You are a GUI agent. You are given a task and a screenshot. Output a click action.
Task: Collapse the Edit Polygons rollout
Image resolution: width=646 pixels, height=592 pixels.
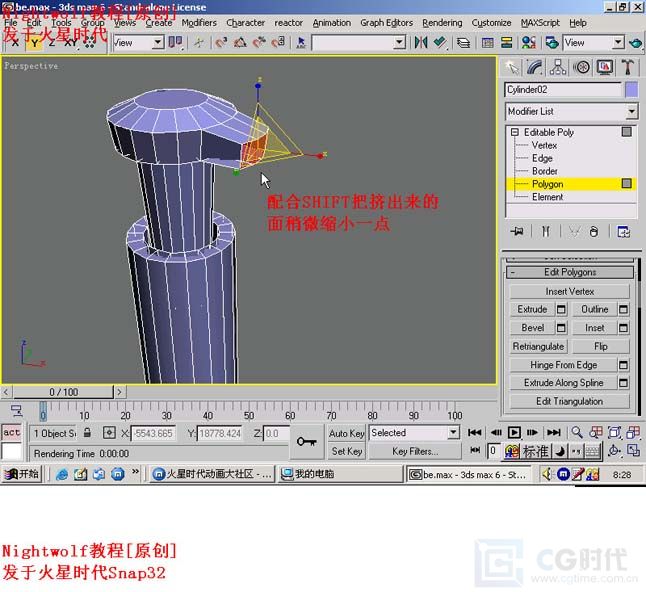click(x=570, y=272)
